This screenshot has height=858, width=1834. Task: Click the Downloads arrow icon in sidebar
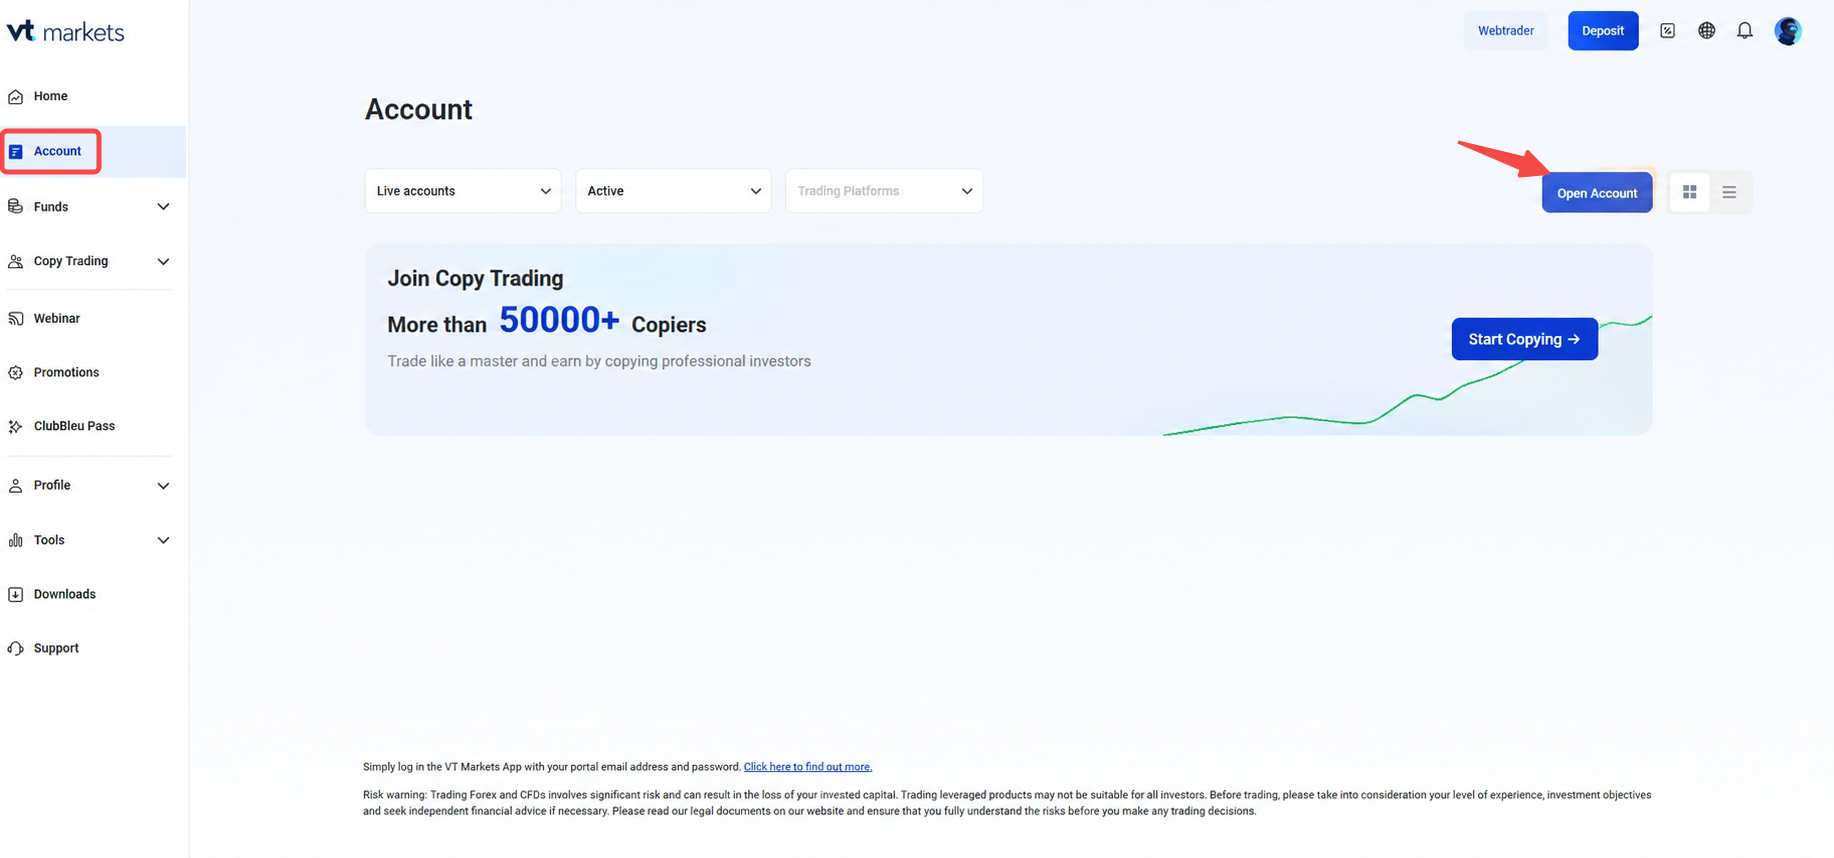click(x=16, y=595)
